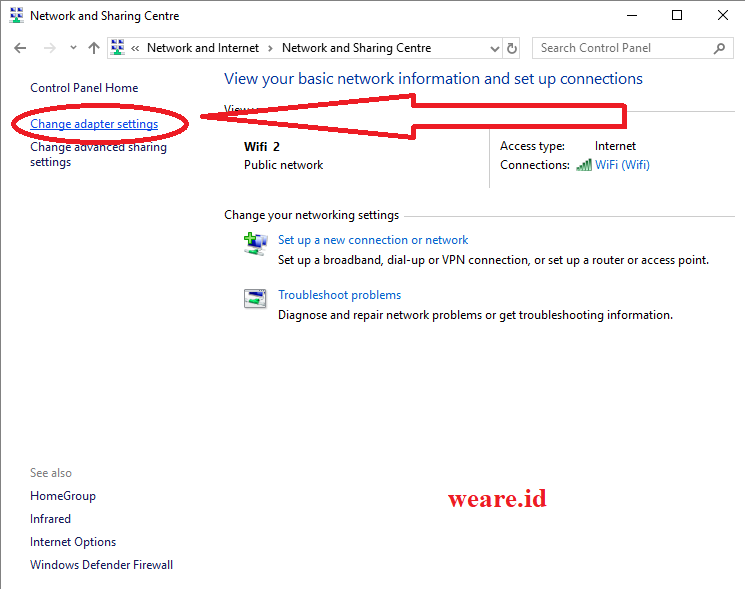Open HomeGroup under See also
Image resolution: width=745 pixels, height=589 pixels.
click(63, 496)
